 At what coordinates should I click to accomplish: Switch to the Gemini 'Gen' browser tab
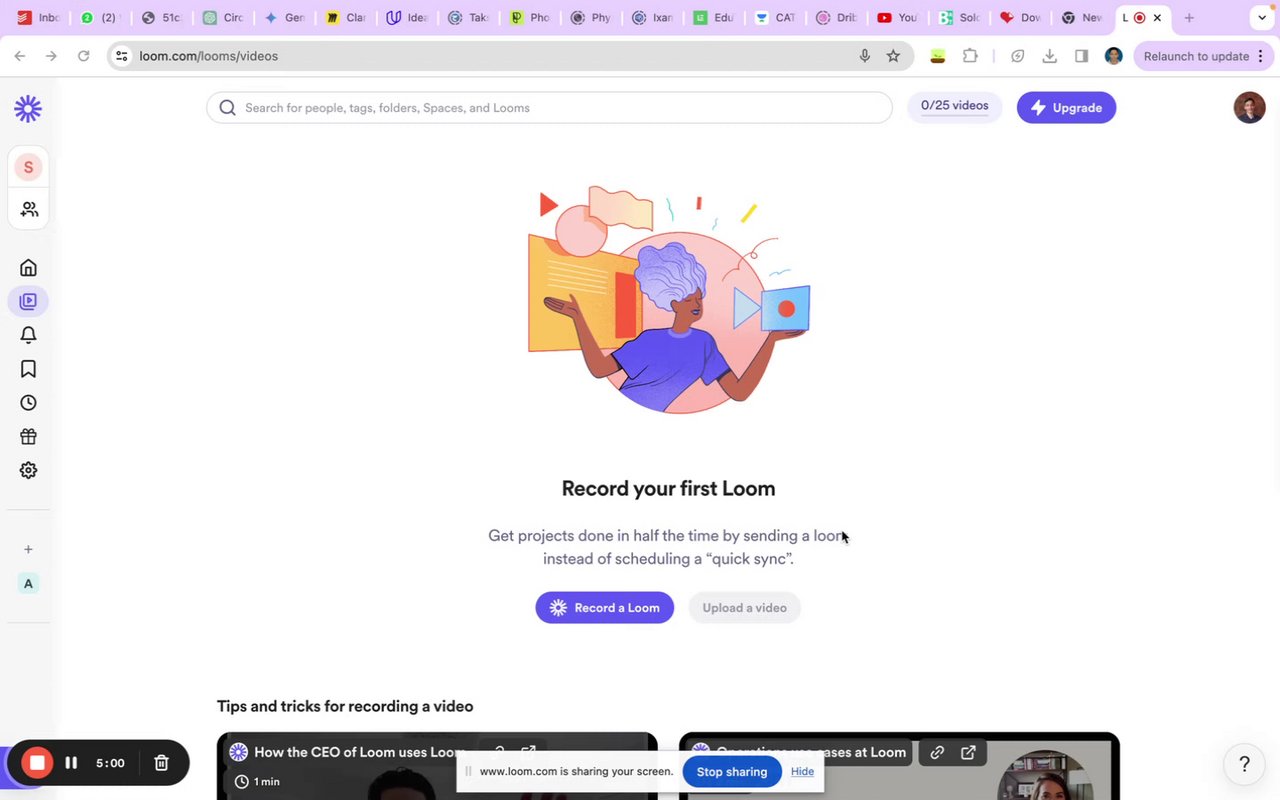(283, 18)
